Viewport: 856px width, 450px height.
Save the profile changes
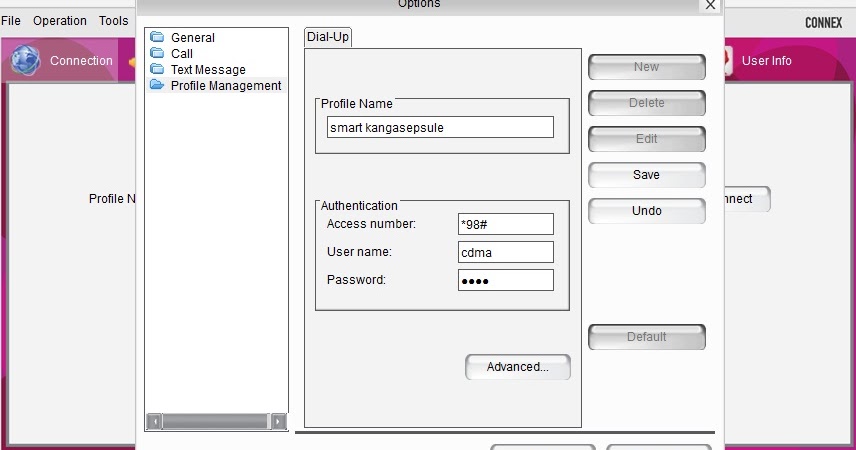[x=646, y=175]
